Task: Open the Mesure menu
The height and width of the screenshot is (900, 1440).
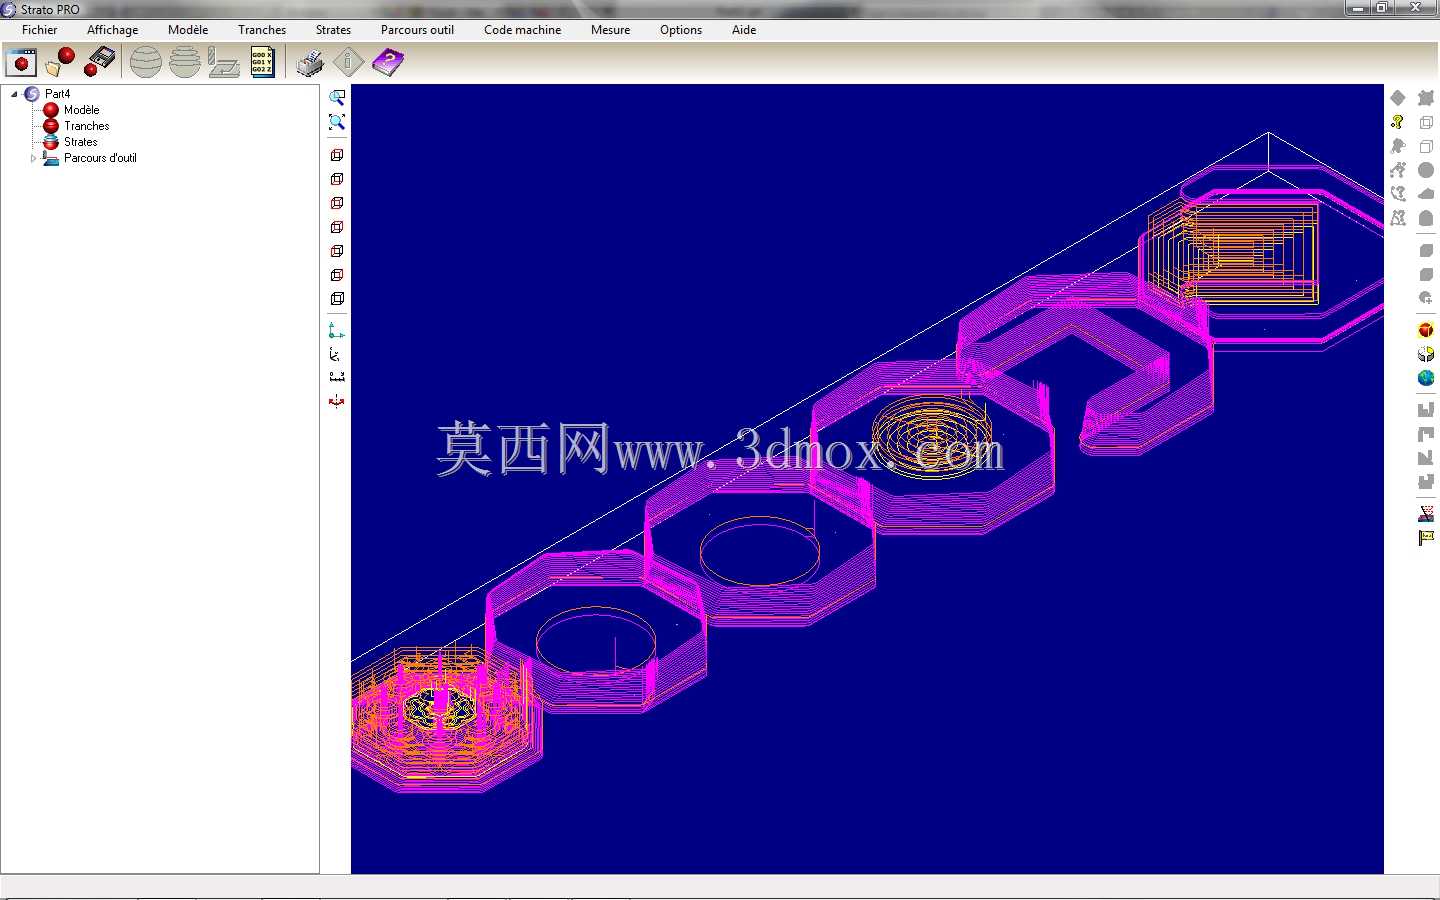Action: 610,30
